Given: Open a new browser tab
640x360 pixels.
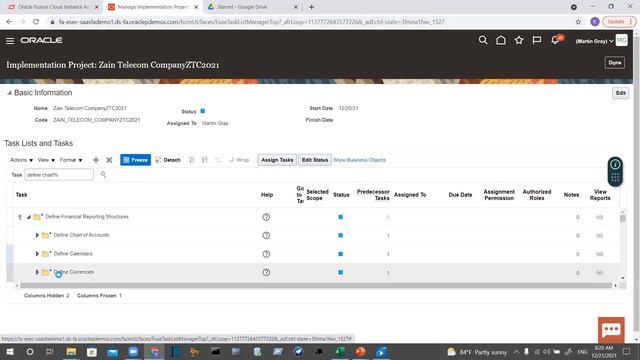Looking at the screenshot, I should click(x=311, y=7).
